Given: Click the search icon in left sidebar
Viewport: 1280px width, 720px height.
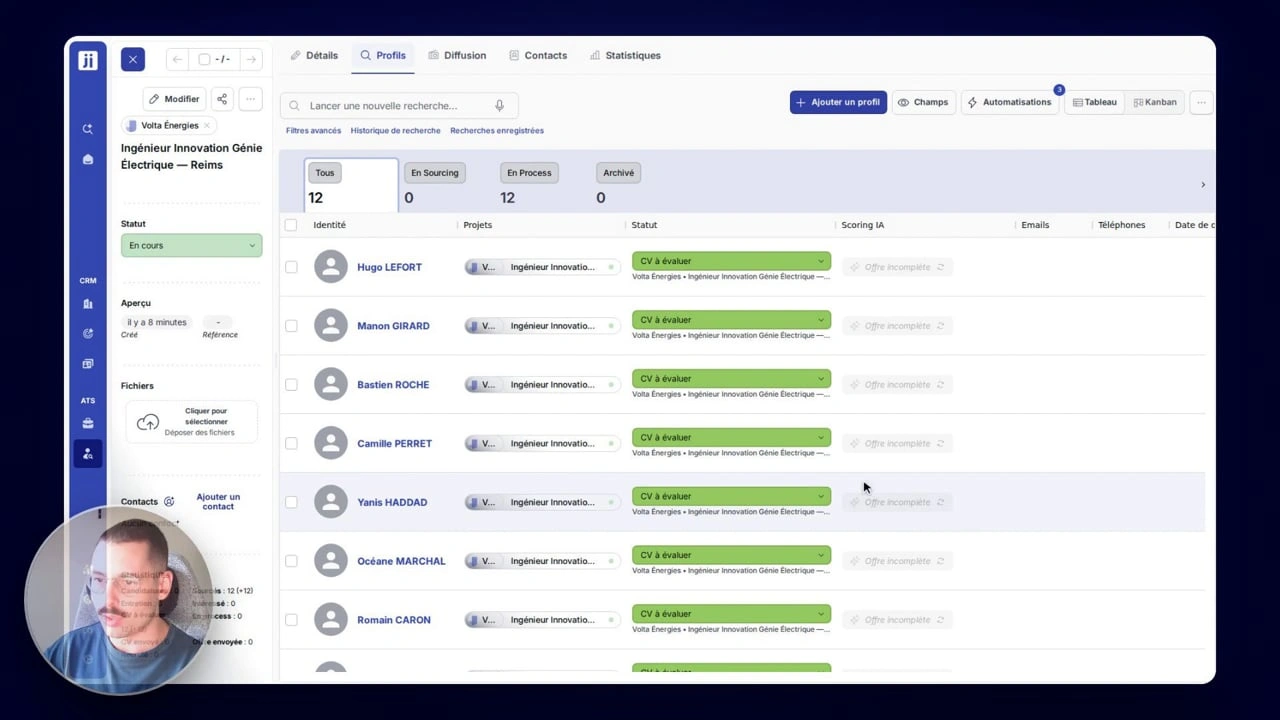Looking at the screenshot, I should 88,129.
